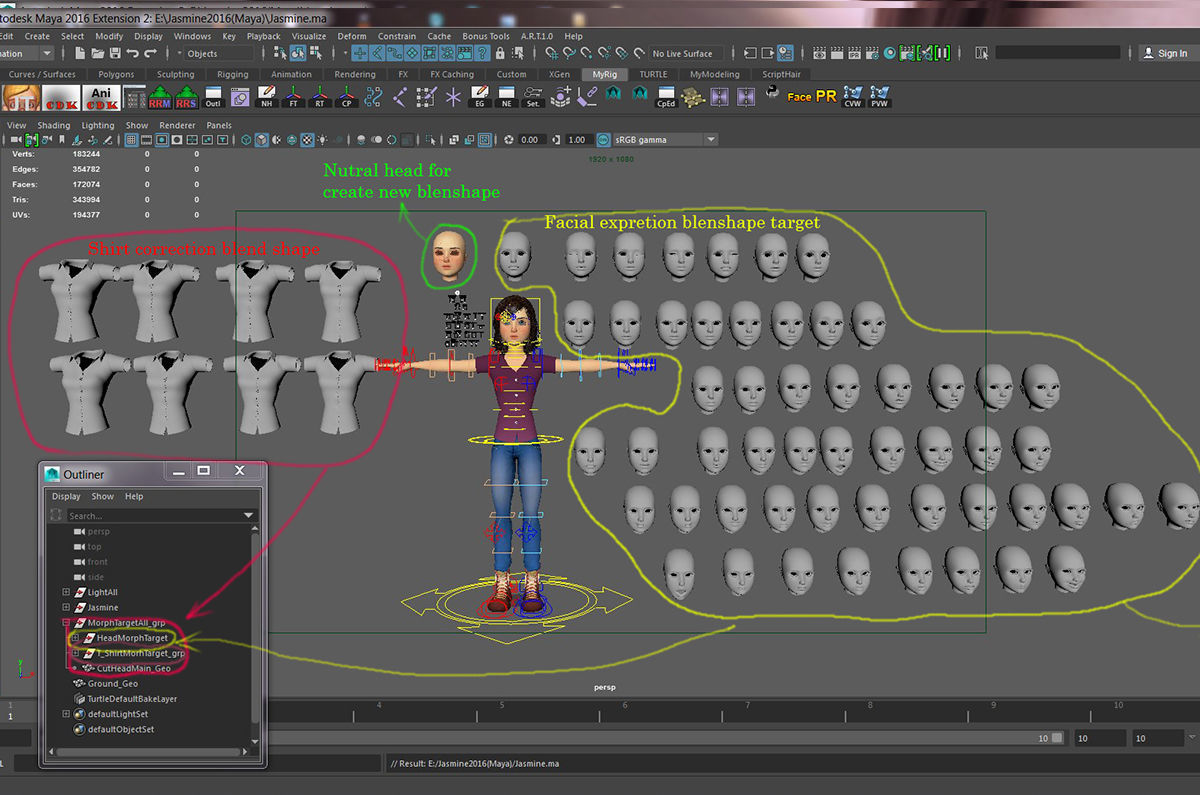1200x795 pixels.
Task: Click the Face PR shelf icon
Action: 811,96
